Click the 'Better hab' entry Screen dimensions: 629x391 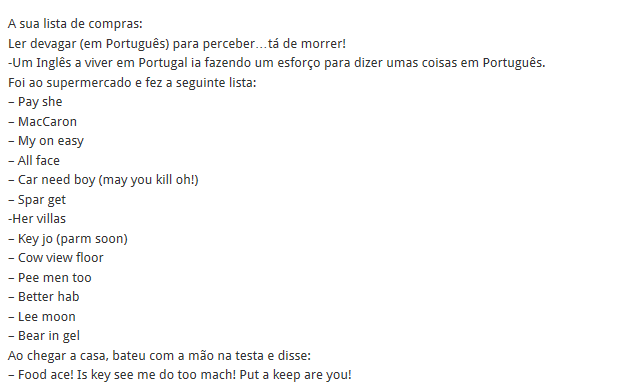point(44,297)
